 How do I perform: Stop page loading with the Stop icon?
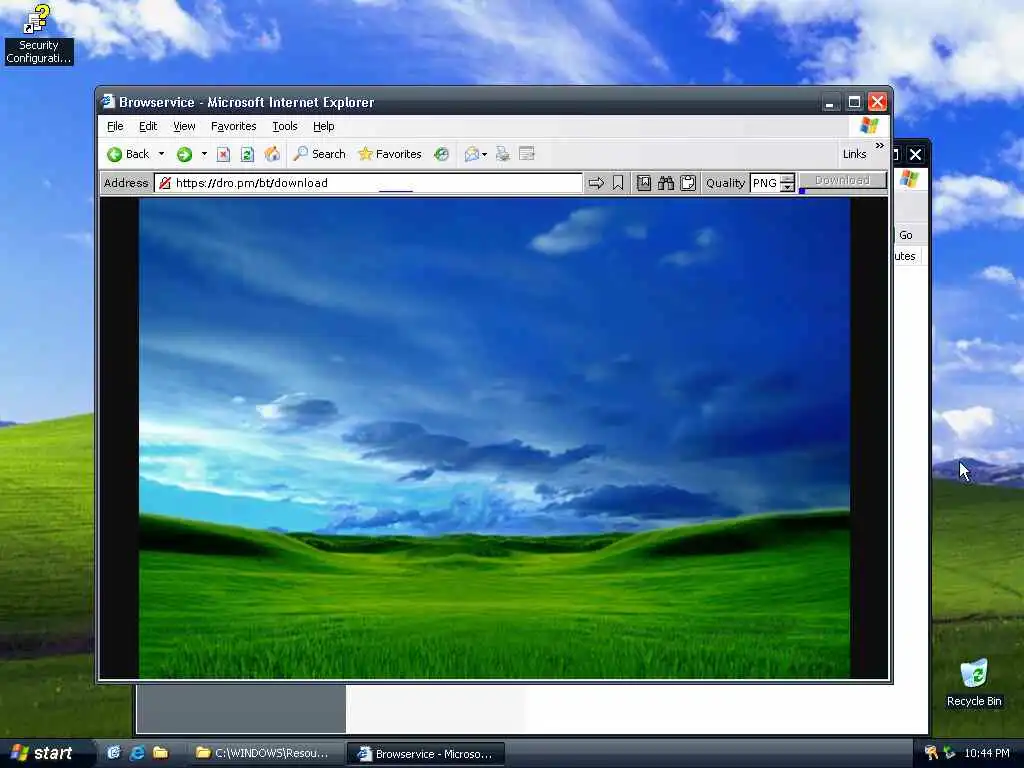coord(223,154)
